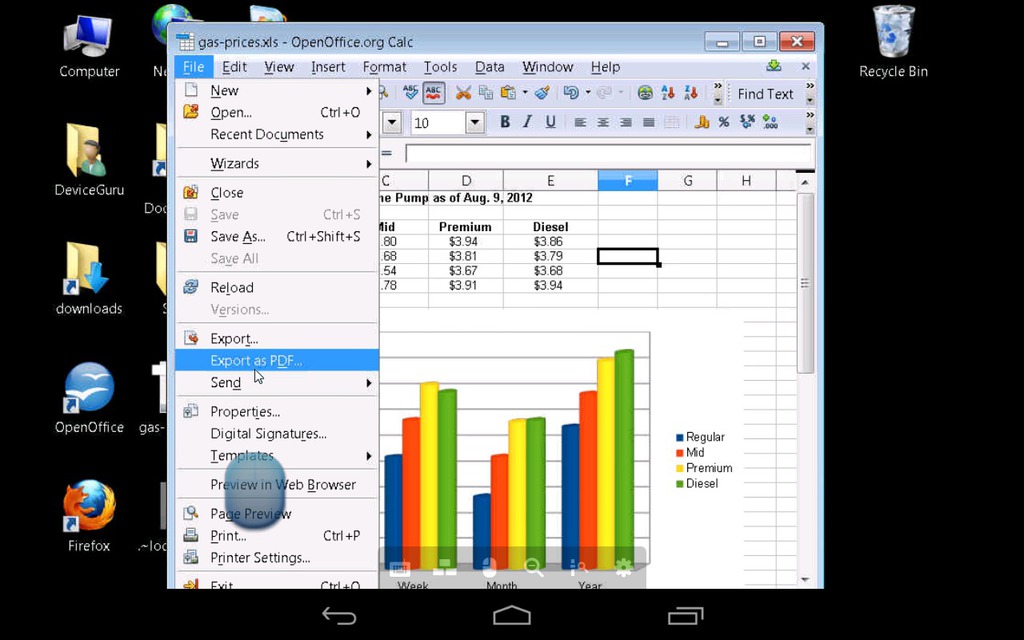This screenshot has height=640, width=1024.
Task: Toggle Underline formatting
Action: point(551,122)
